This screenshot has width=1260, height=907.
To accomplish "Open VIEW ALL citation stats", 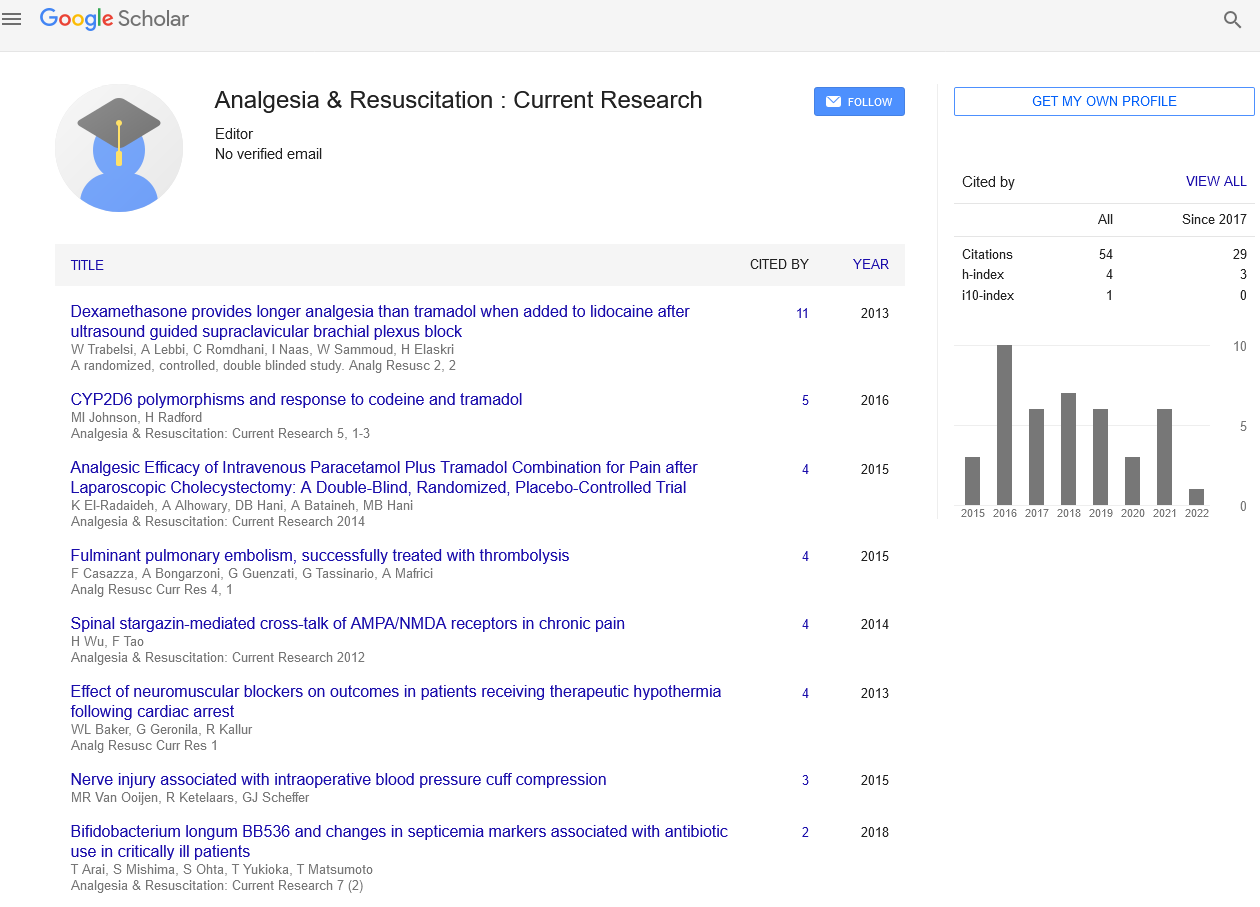I will tap(1216, 181).
